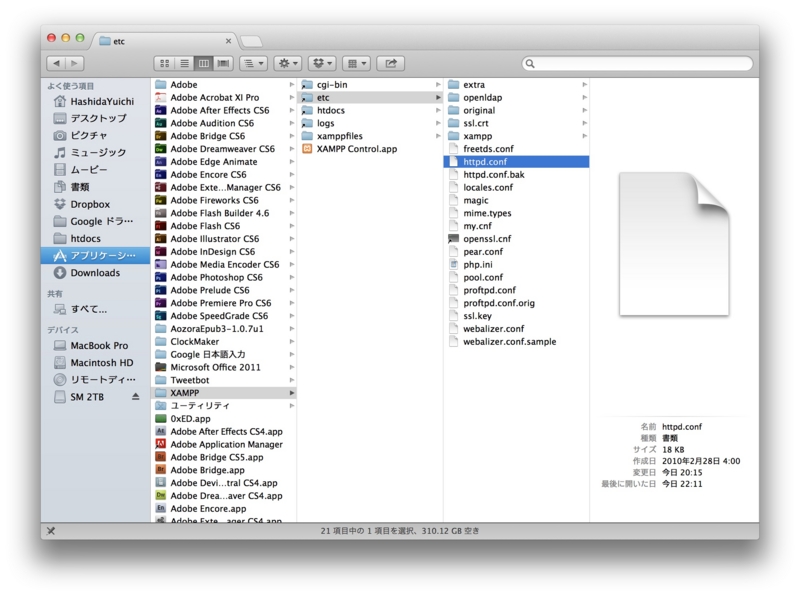Screen dimensions: 800x596
Task: Select リモートディスク device
Action: [x=95, y=380]
